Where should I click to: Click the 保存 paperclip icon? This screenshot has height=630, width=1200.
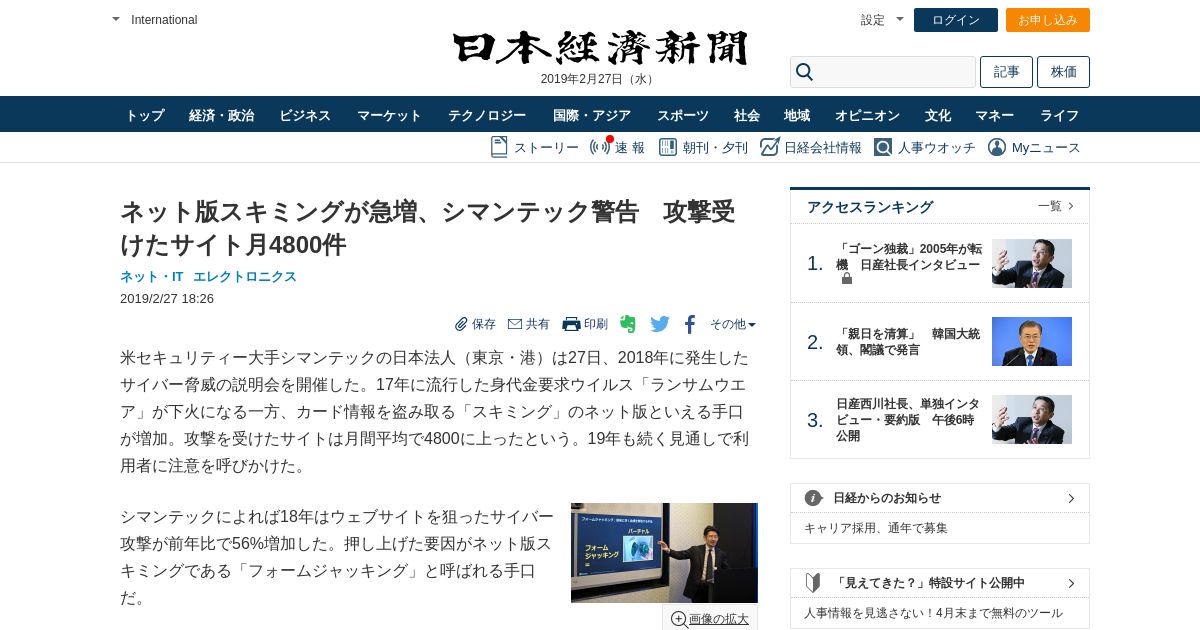[x=461, y=324]
